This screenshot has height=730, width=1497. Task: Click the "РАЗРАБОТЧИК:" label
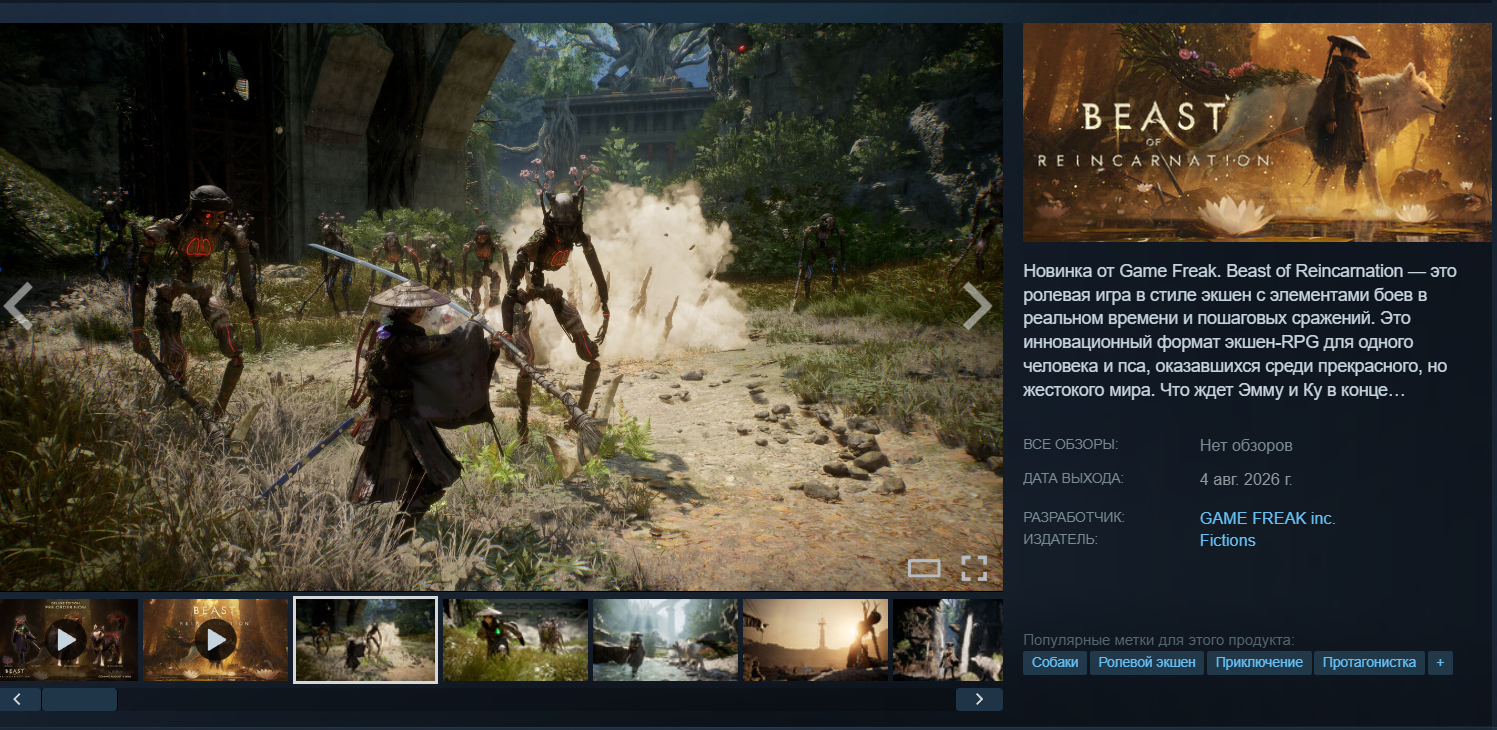[1074, 517]
